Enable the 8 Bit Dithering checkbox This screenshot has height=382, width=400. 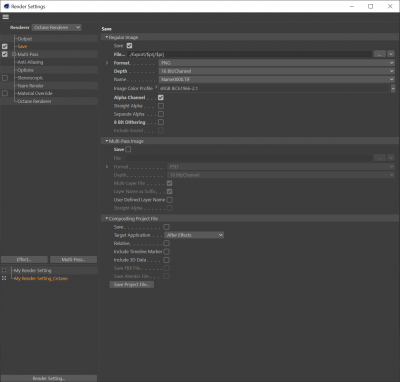click(161, 122)
